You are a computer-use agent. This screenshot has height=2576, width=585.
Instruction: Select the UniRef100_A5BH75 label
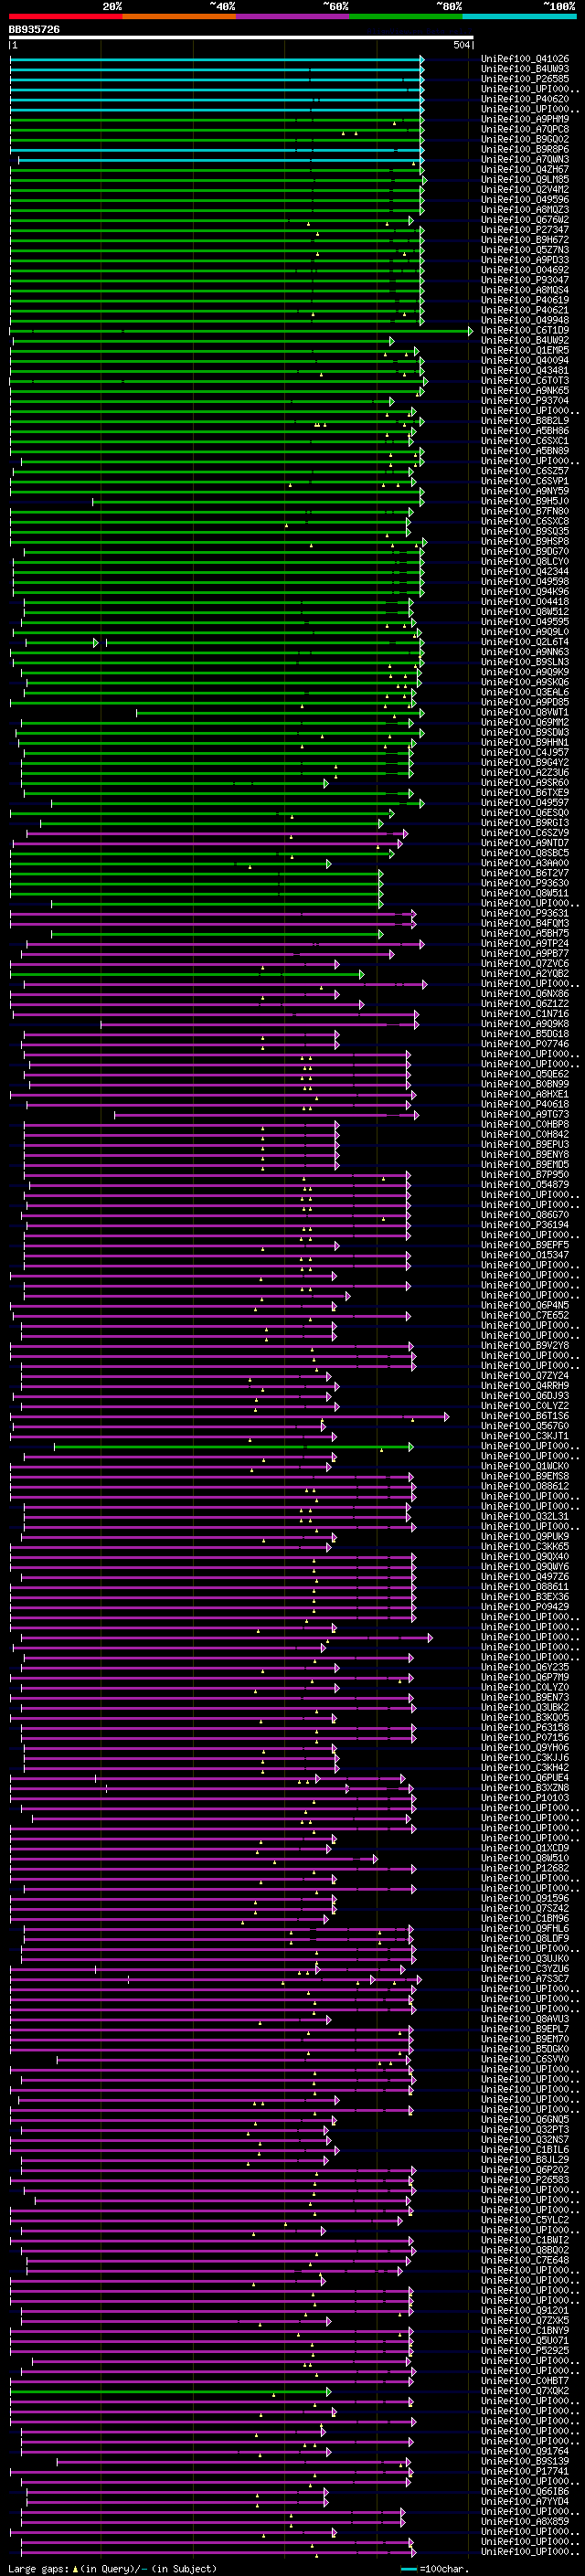[525, 934]
